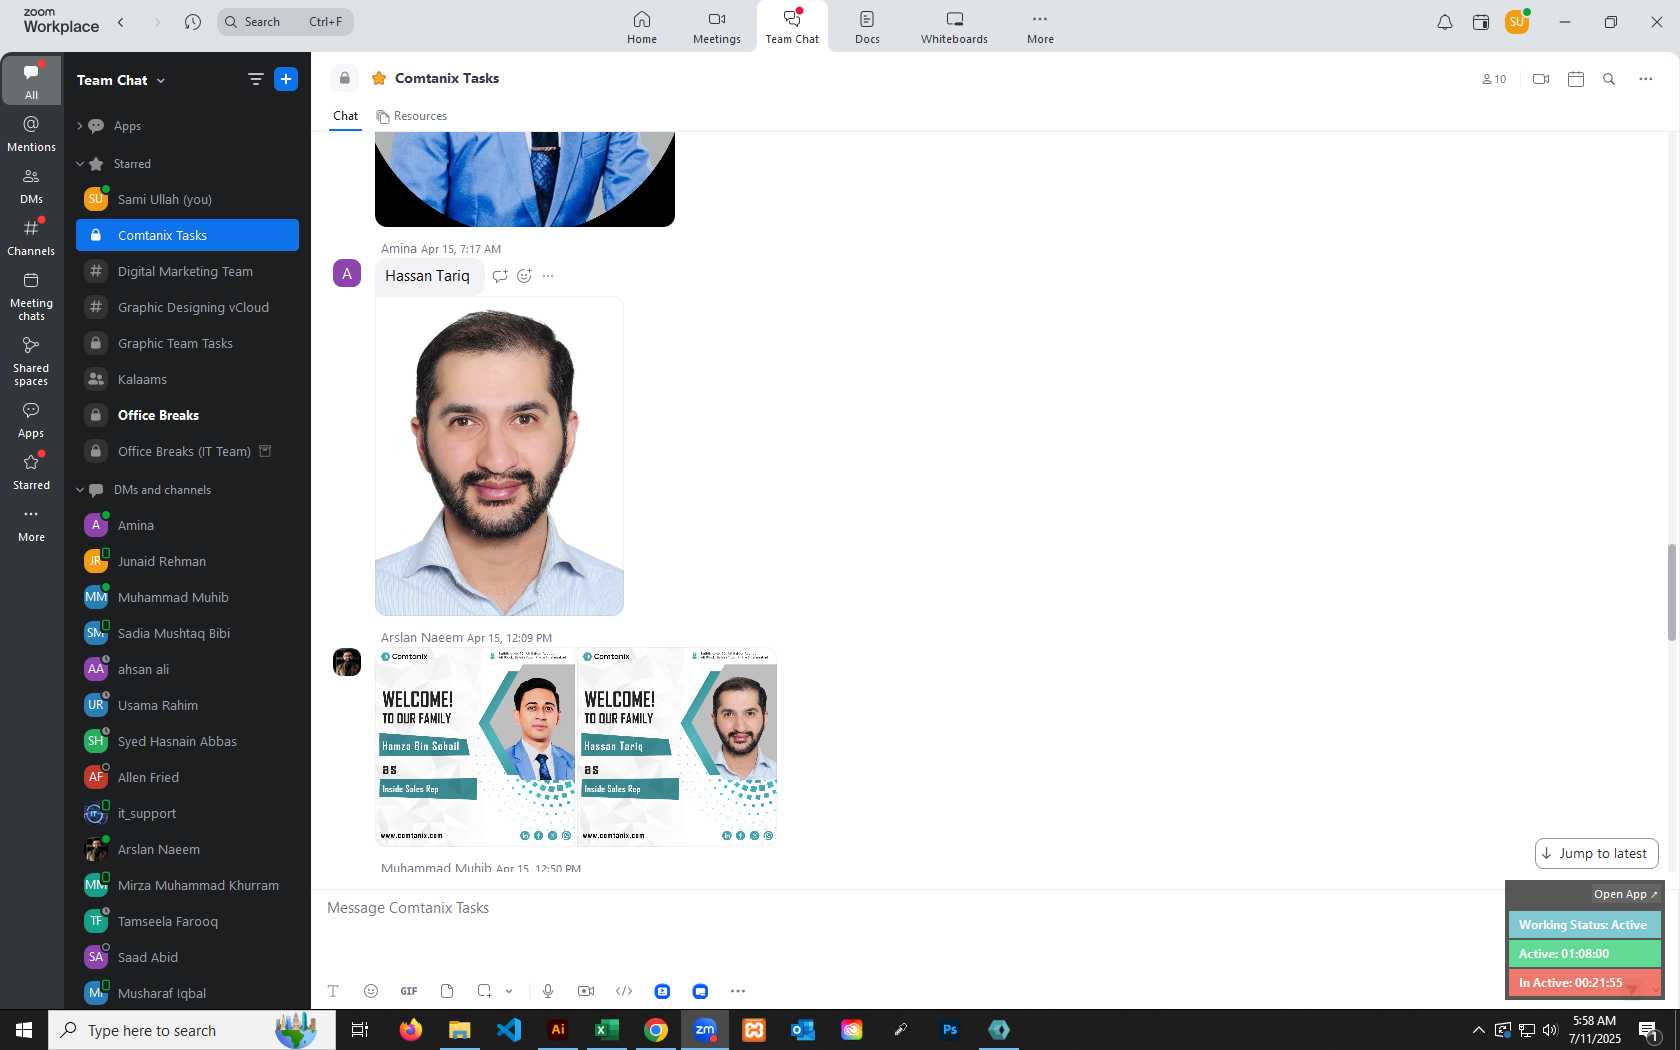Expand the Apps group in chat list

coord(79,126)
